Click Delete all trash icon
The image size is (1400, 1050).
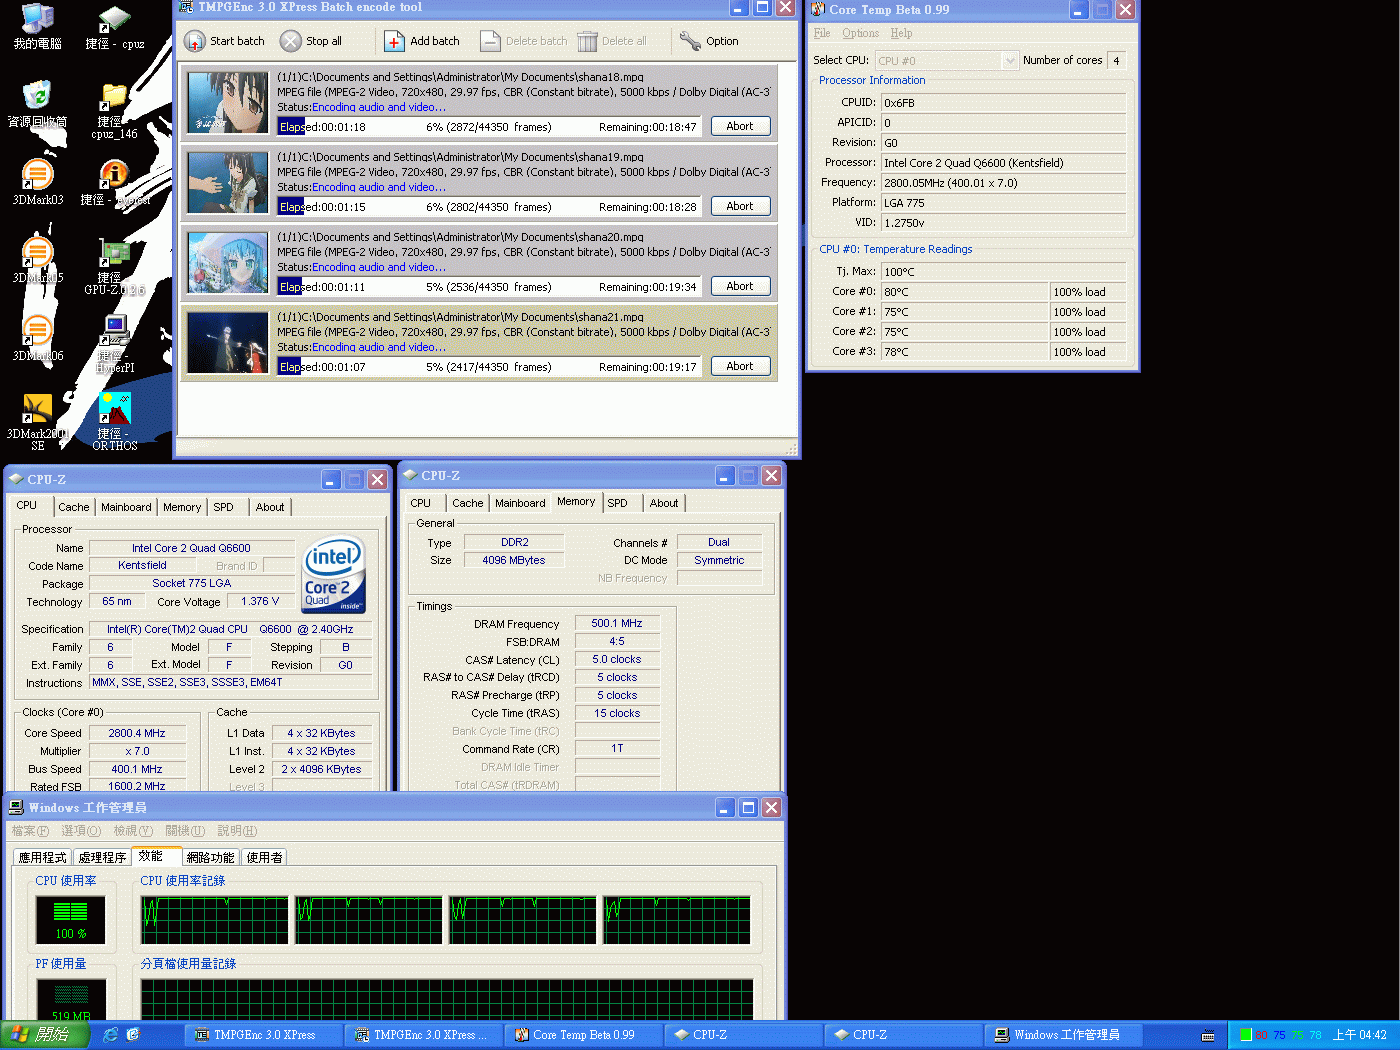(x=587, y=41)
